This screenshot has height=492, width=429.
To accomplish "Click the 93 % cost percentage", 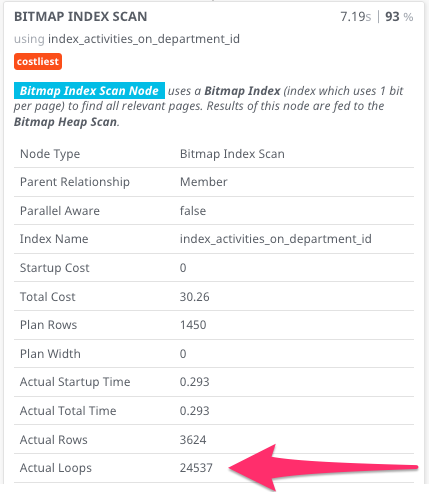I will (399, 17).
